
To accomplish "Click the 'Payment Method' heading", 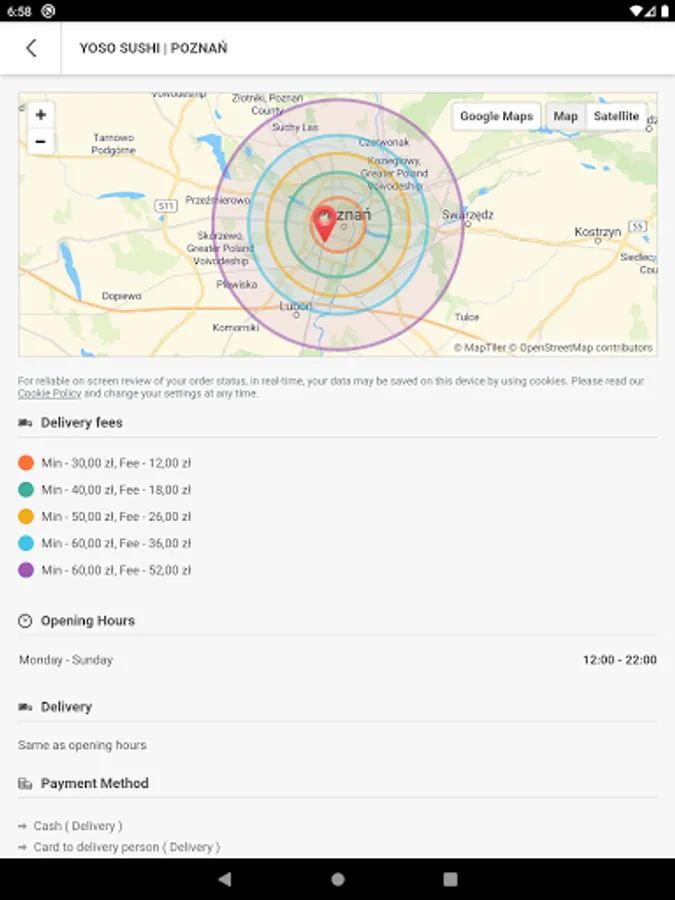I will [95, 783].
